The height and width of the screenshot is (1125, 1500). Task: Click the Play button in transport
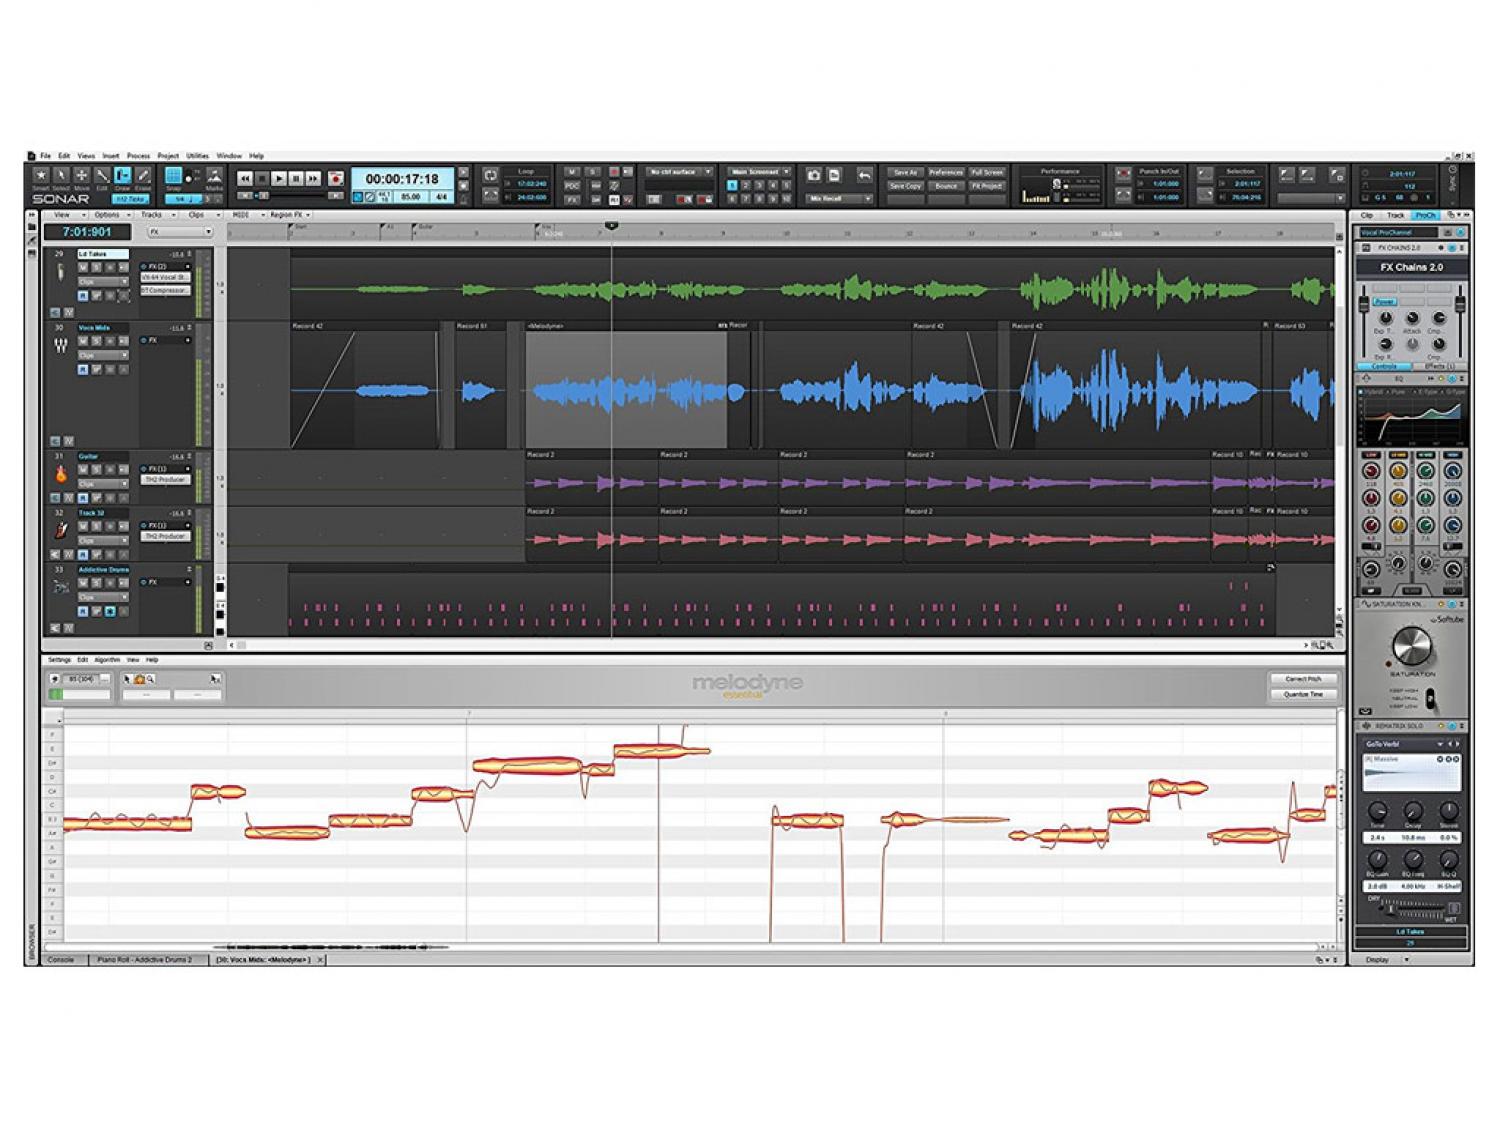[279, 178]
